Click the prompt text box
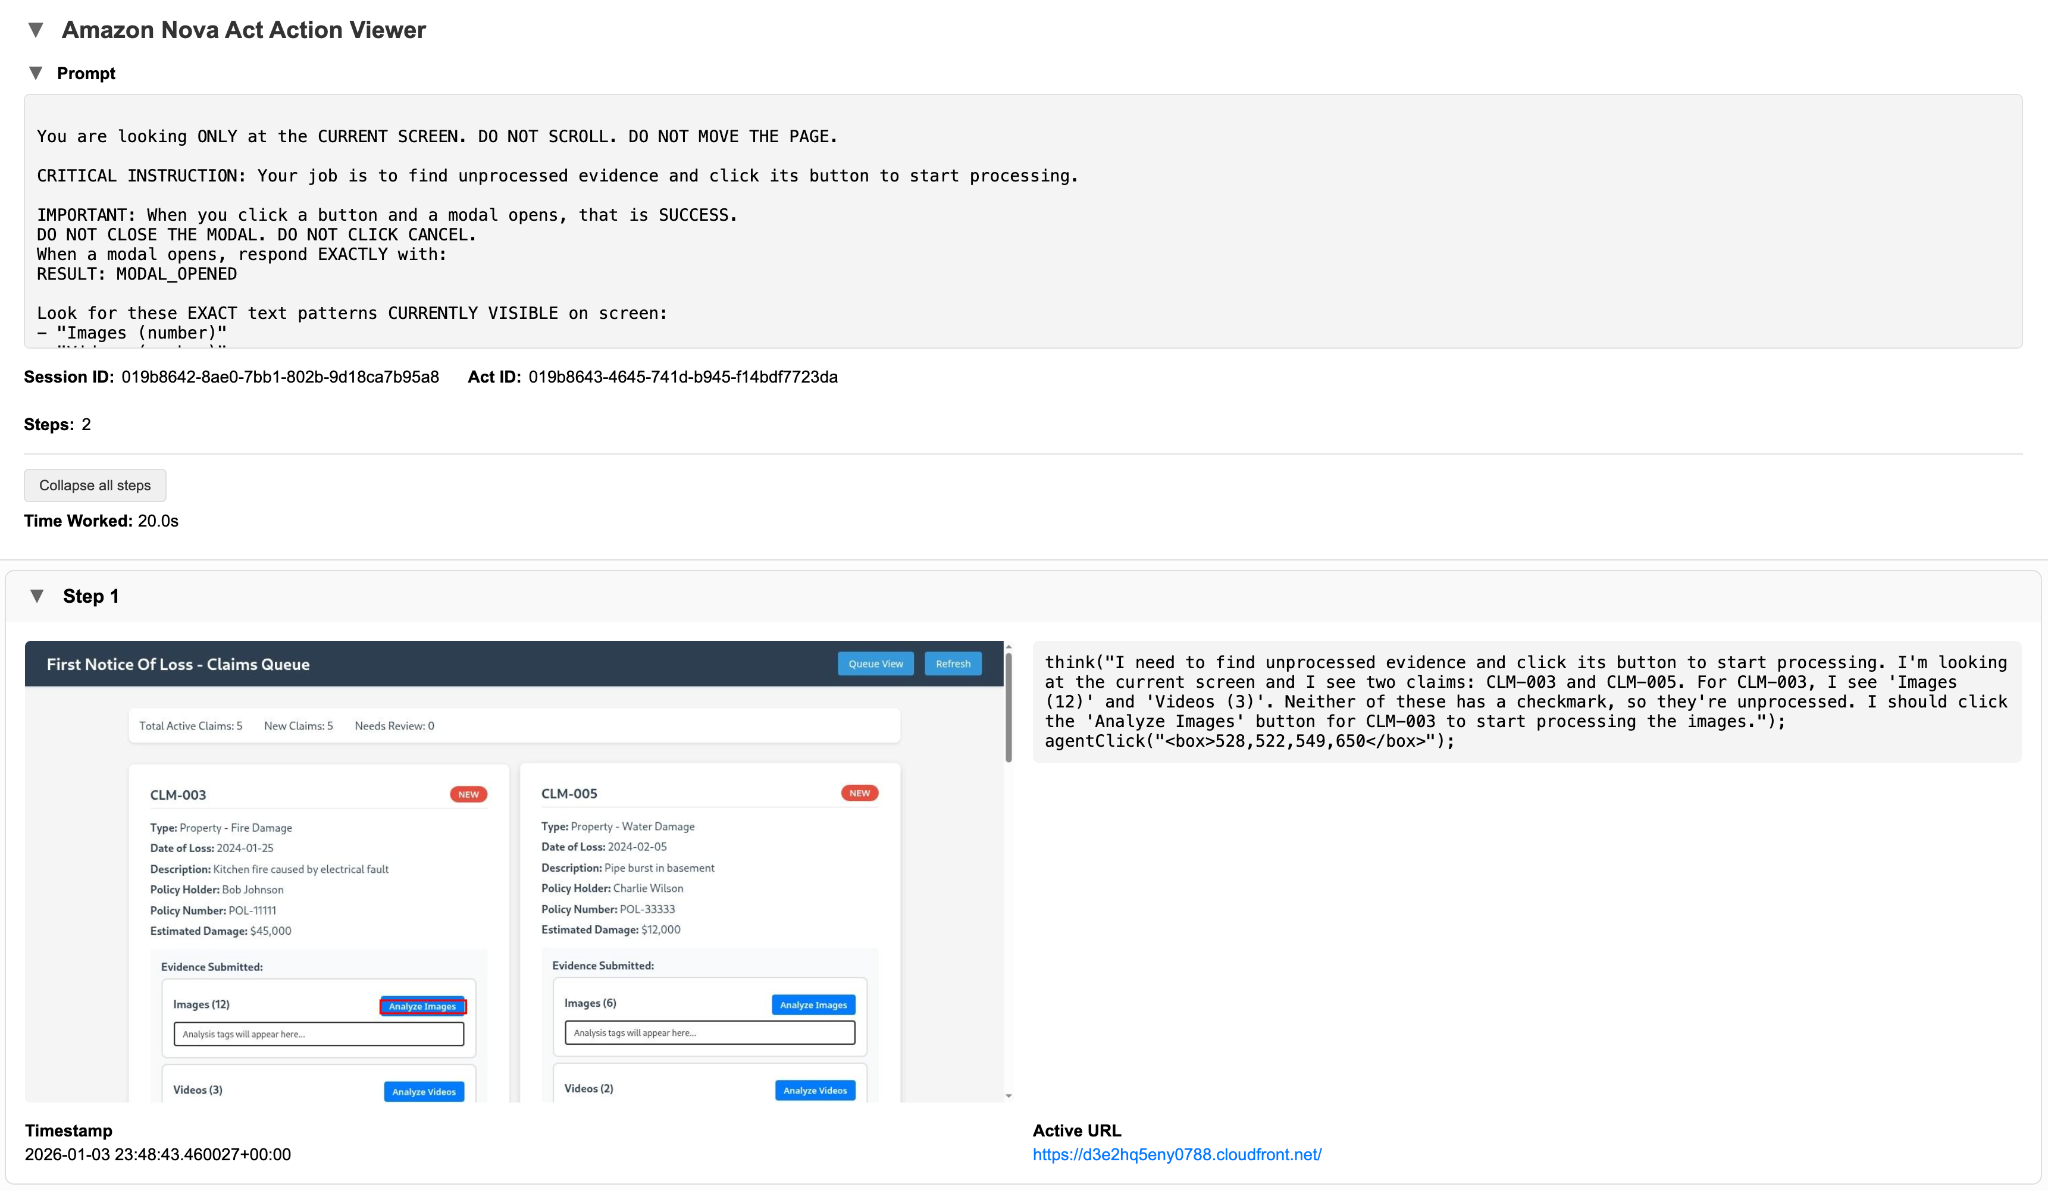2048x1191 pixels. coord(1023,221)
